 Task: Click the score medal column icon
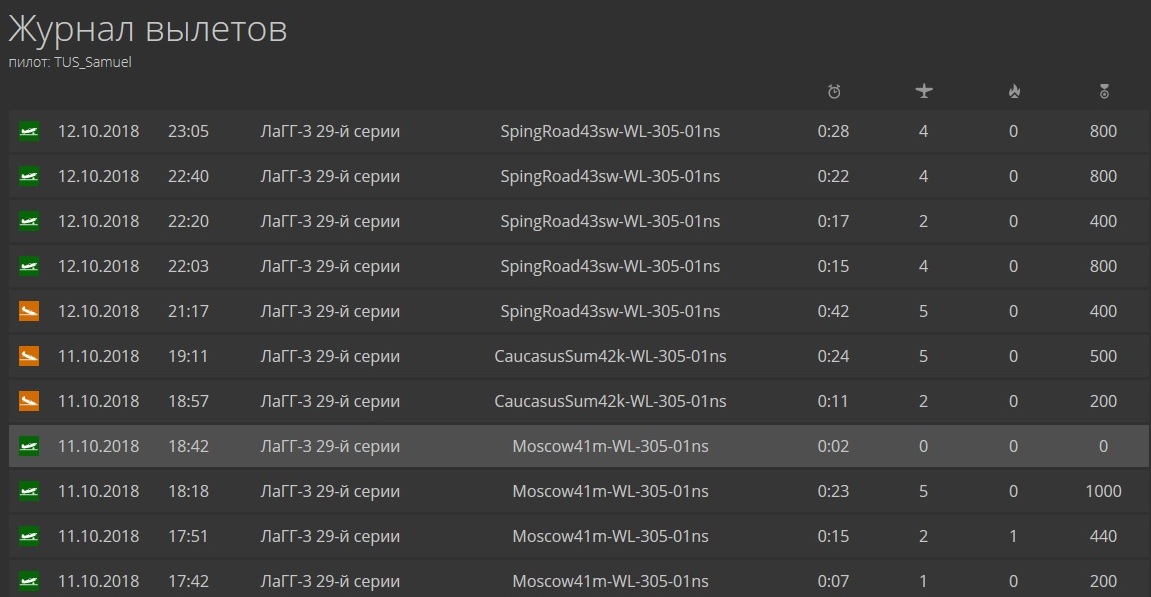pyautogui.click(x=1104, y=92)
